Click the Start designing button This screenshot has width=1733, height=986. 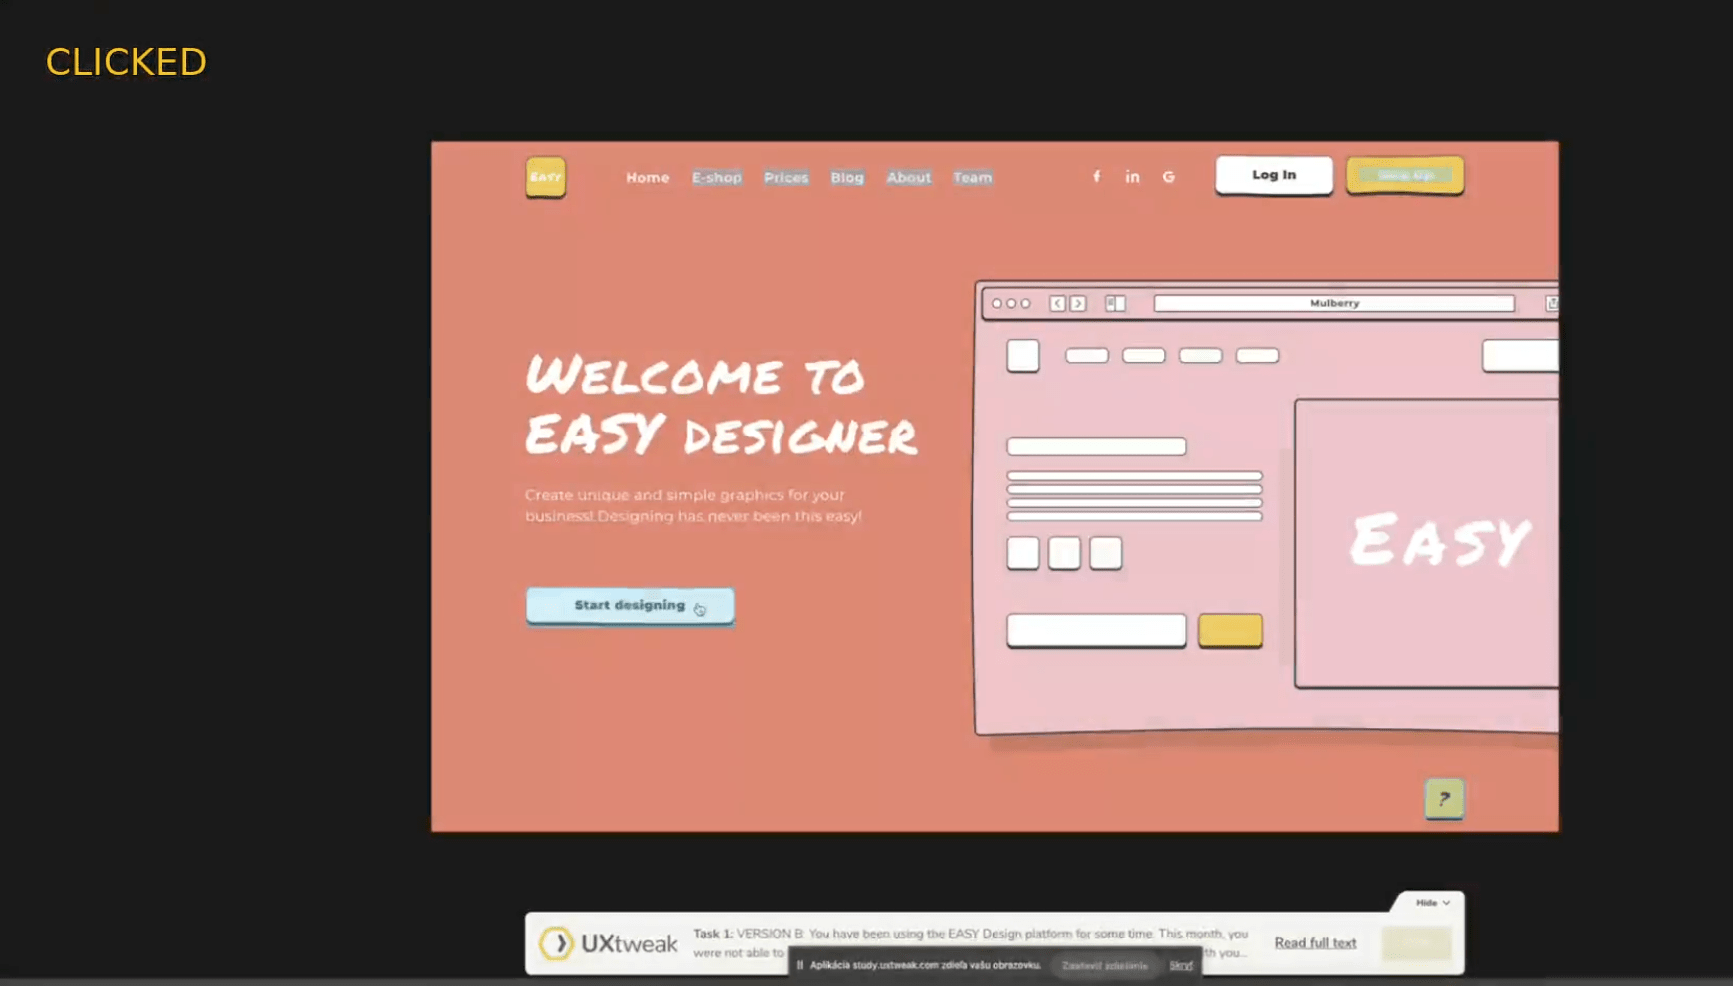[630, 605]
